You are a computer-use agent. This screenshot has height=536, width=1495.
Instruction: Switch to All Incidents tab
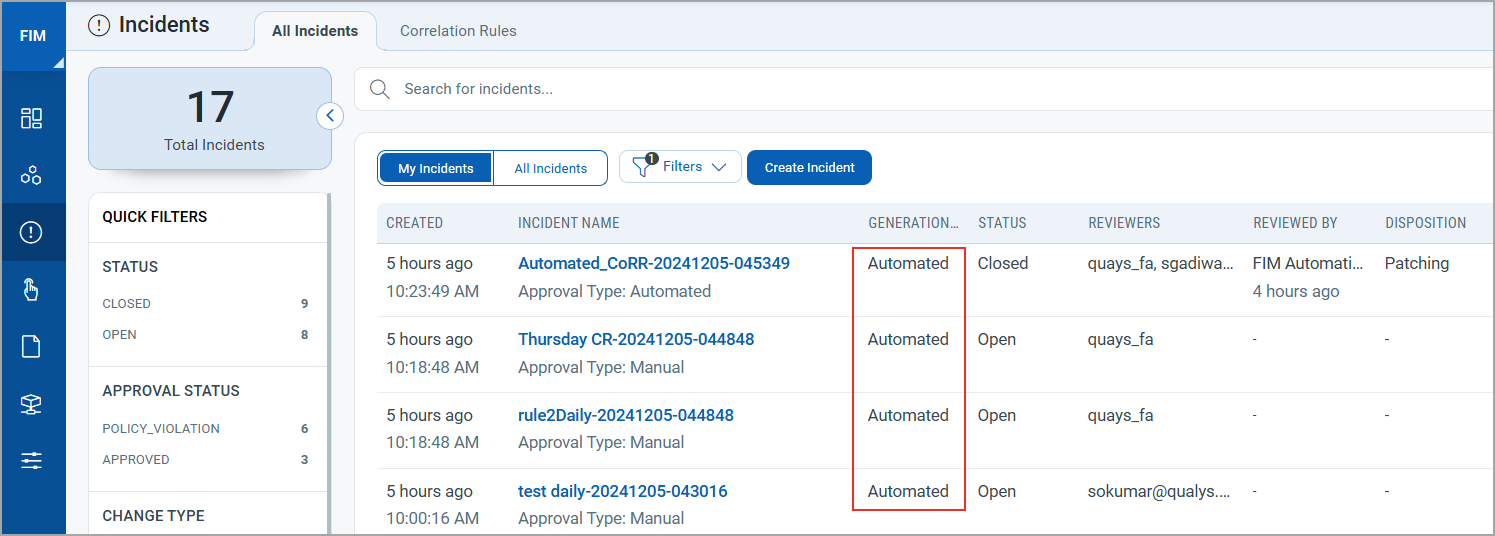tap(315, 31)
